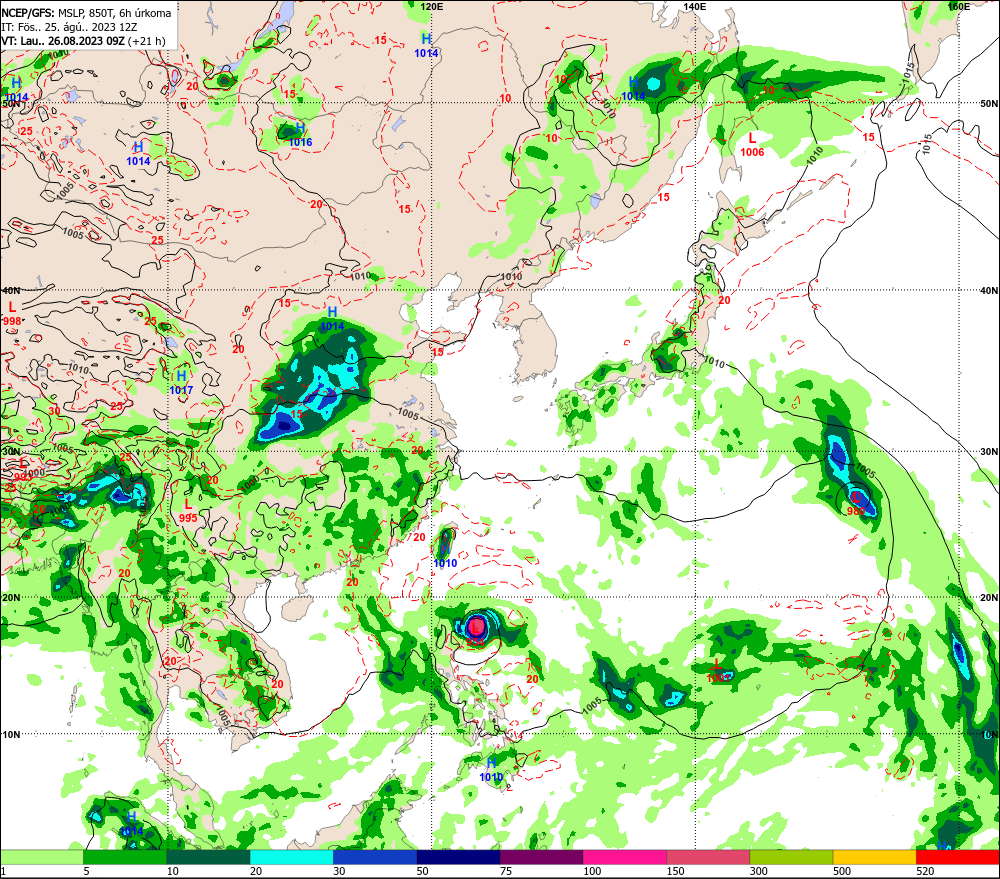Click the '140E' longitude label
This screenshot has width=1000, height=879.
pyautogui.click(x=695, y=6)
